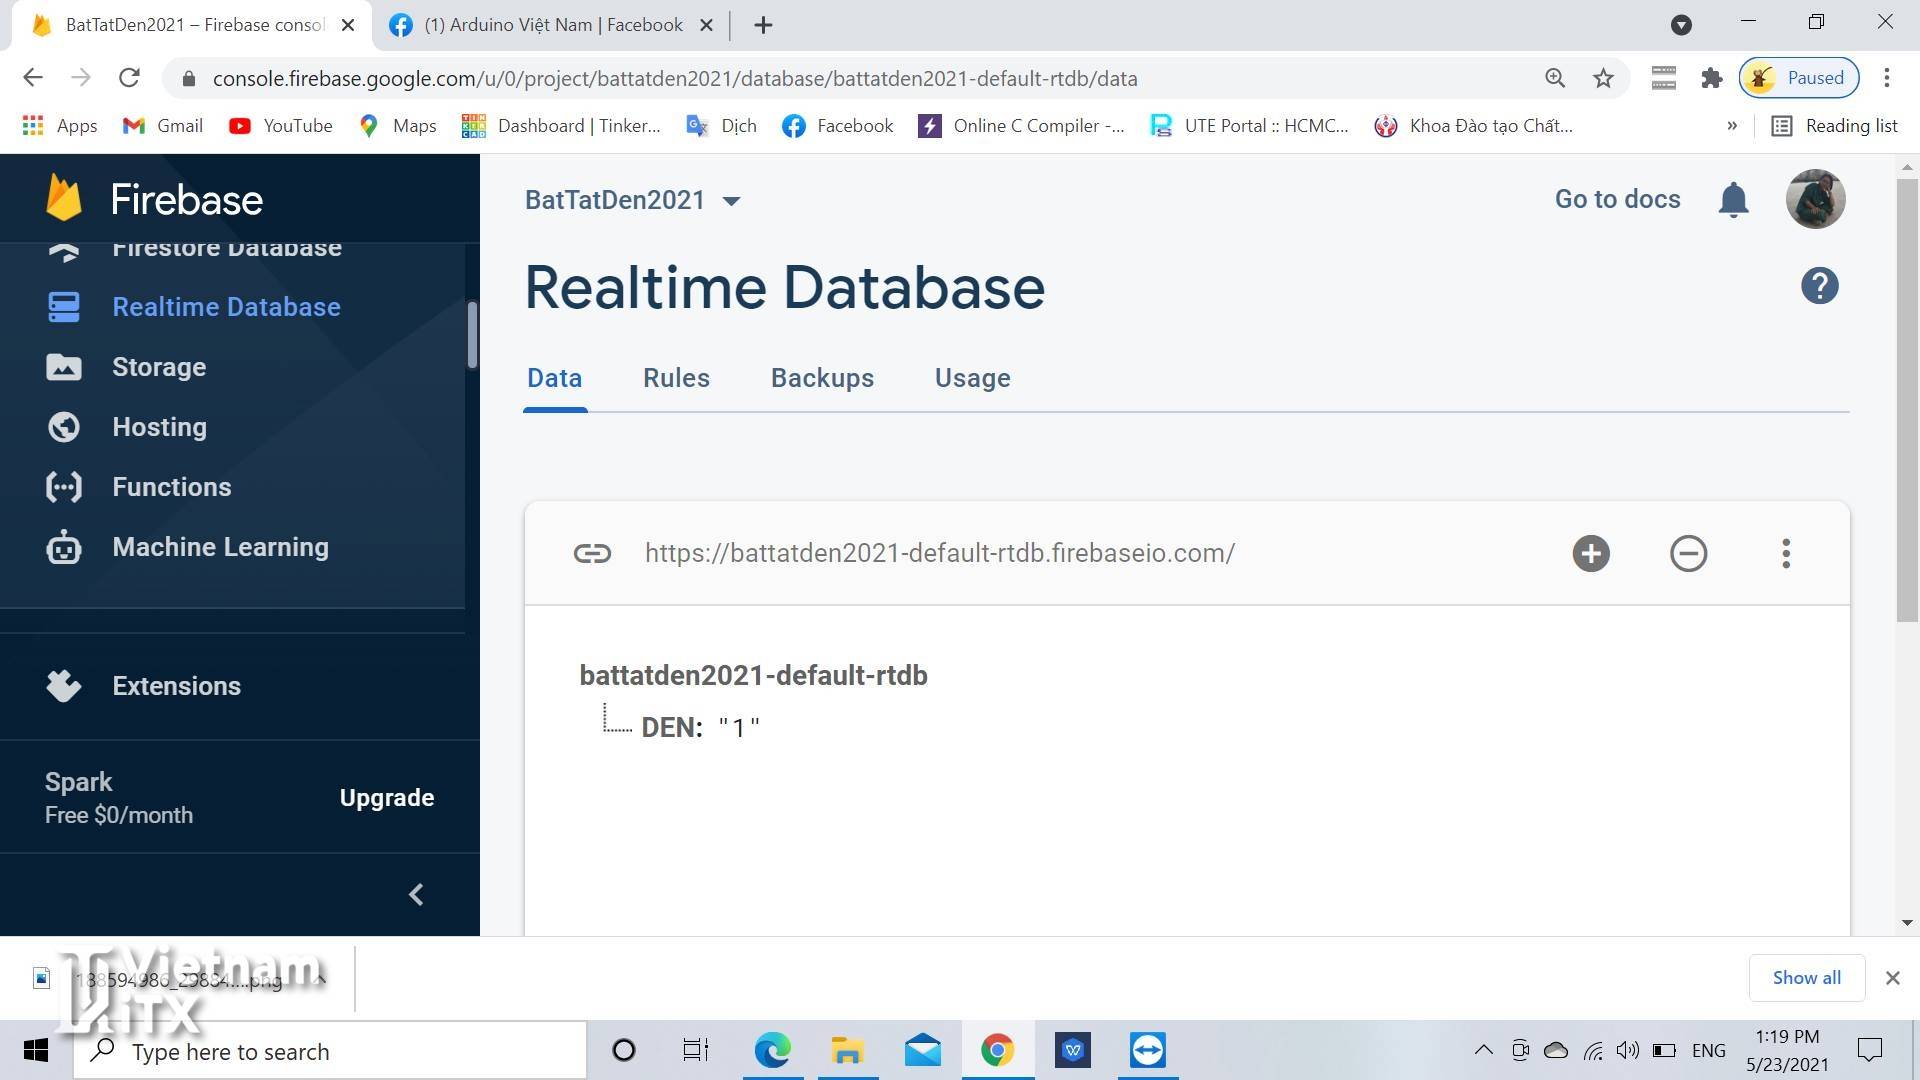Screen dimensions: 1920x1080
Task: Open the Go to docs link
Action: tap(1617, 199)
